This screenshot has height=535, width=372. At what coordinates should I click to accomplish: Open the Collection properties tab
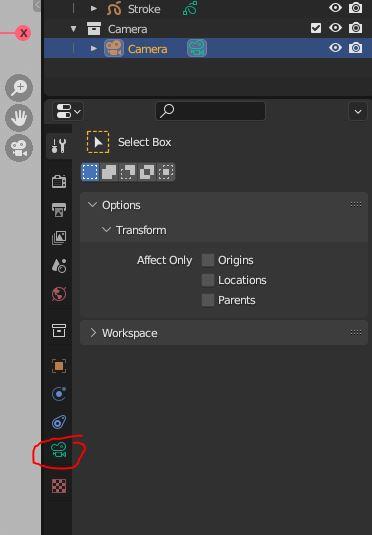tap(59, 330)
